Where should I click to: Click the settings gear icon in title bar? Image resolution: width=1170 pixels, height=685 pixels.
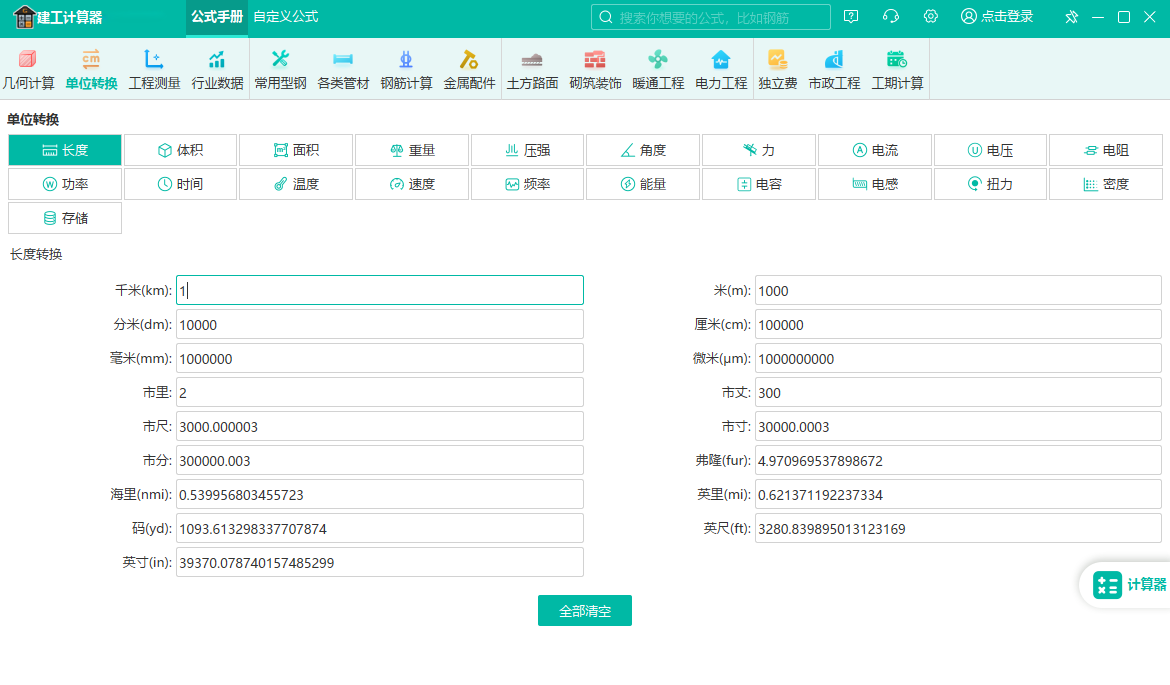[930, 17]
